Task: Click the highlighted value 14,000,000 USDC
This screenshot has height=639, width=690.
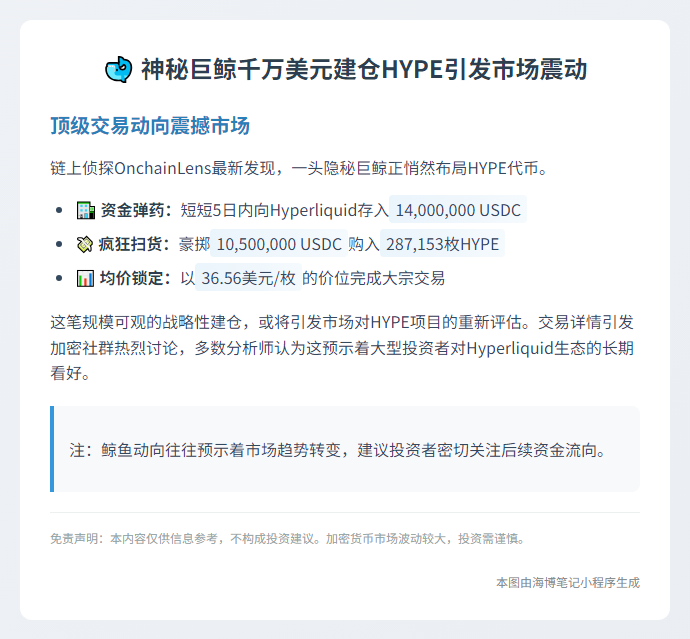Action: tap(458, 210)
